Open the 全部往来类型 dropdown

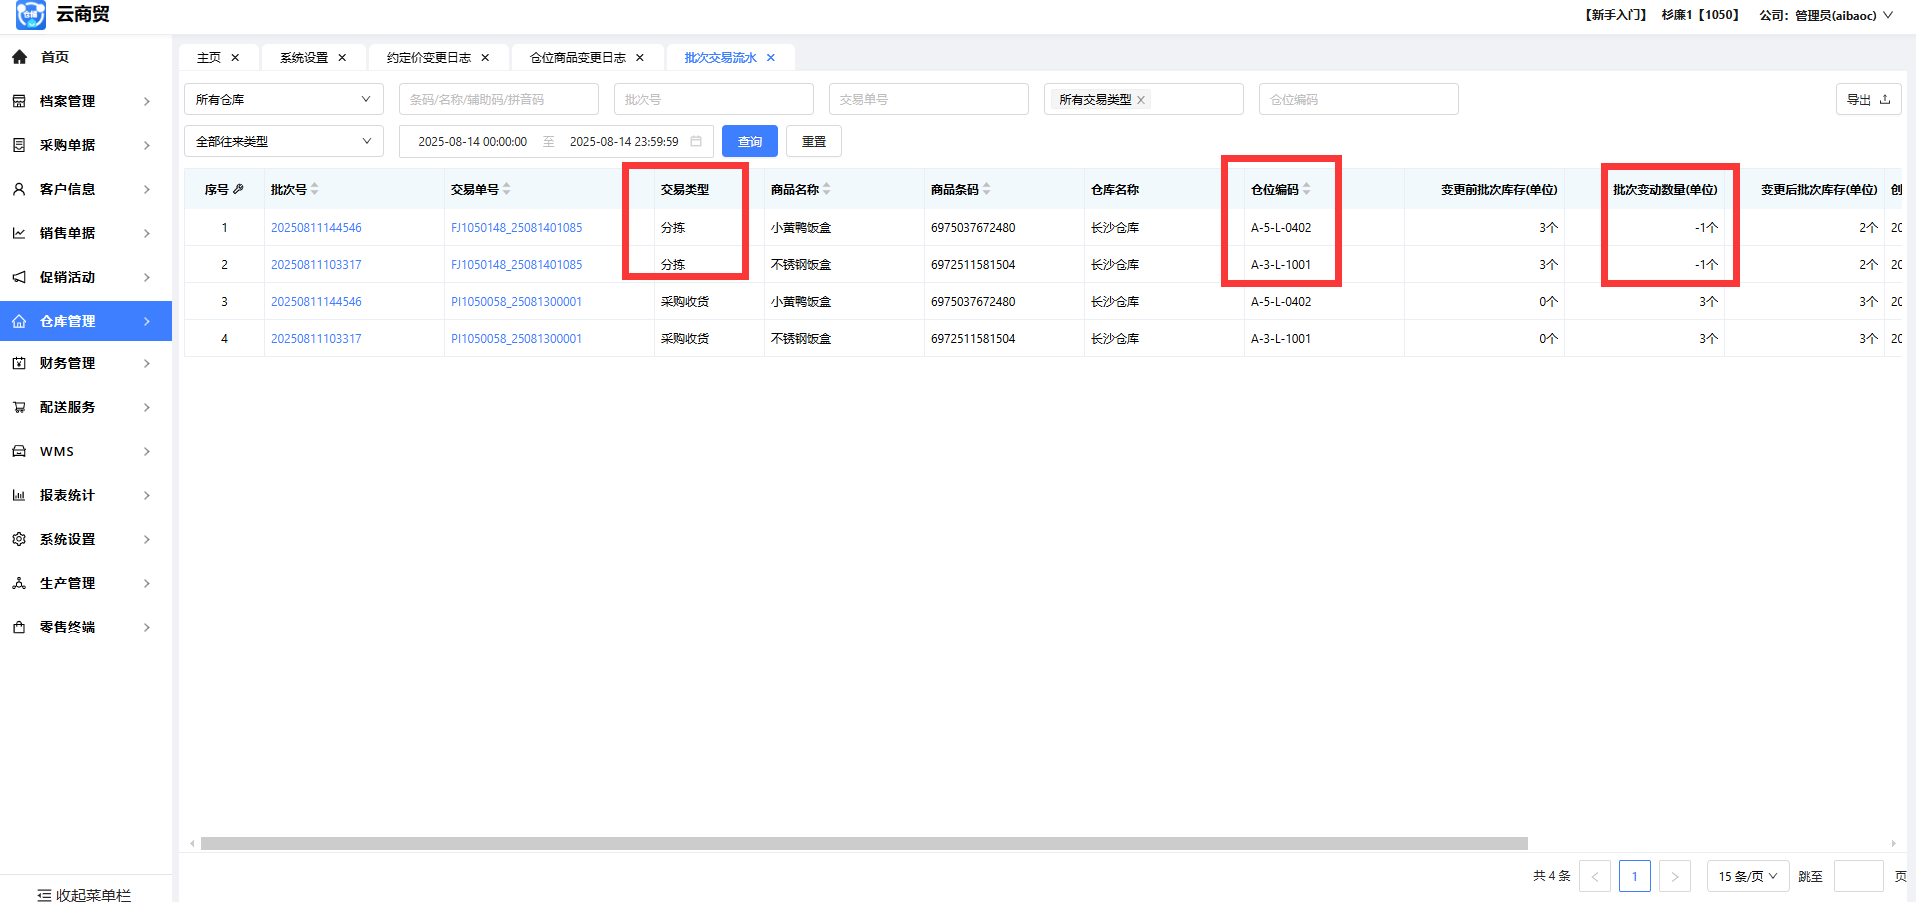click(x=283, y=141)
